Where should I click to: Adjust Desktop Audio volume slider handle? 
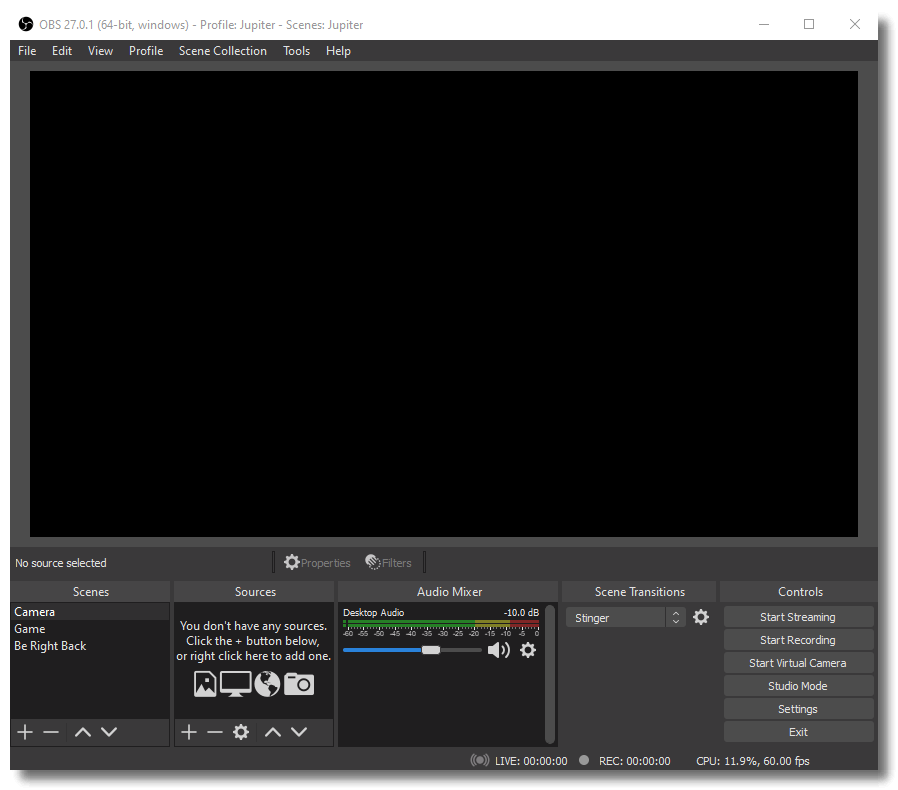click(x=431, y=650)
